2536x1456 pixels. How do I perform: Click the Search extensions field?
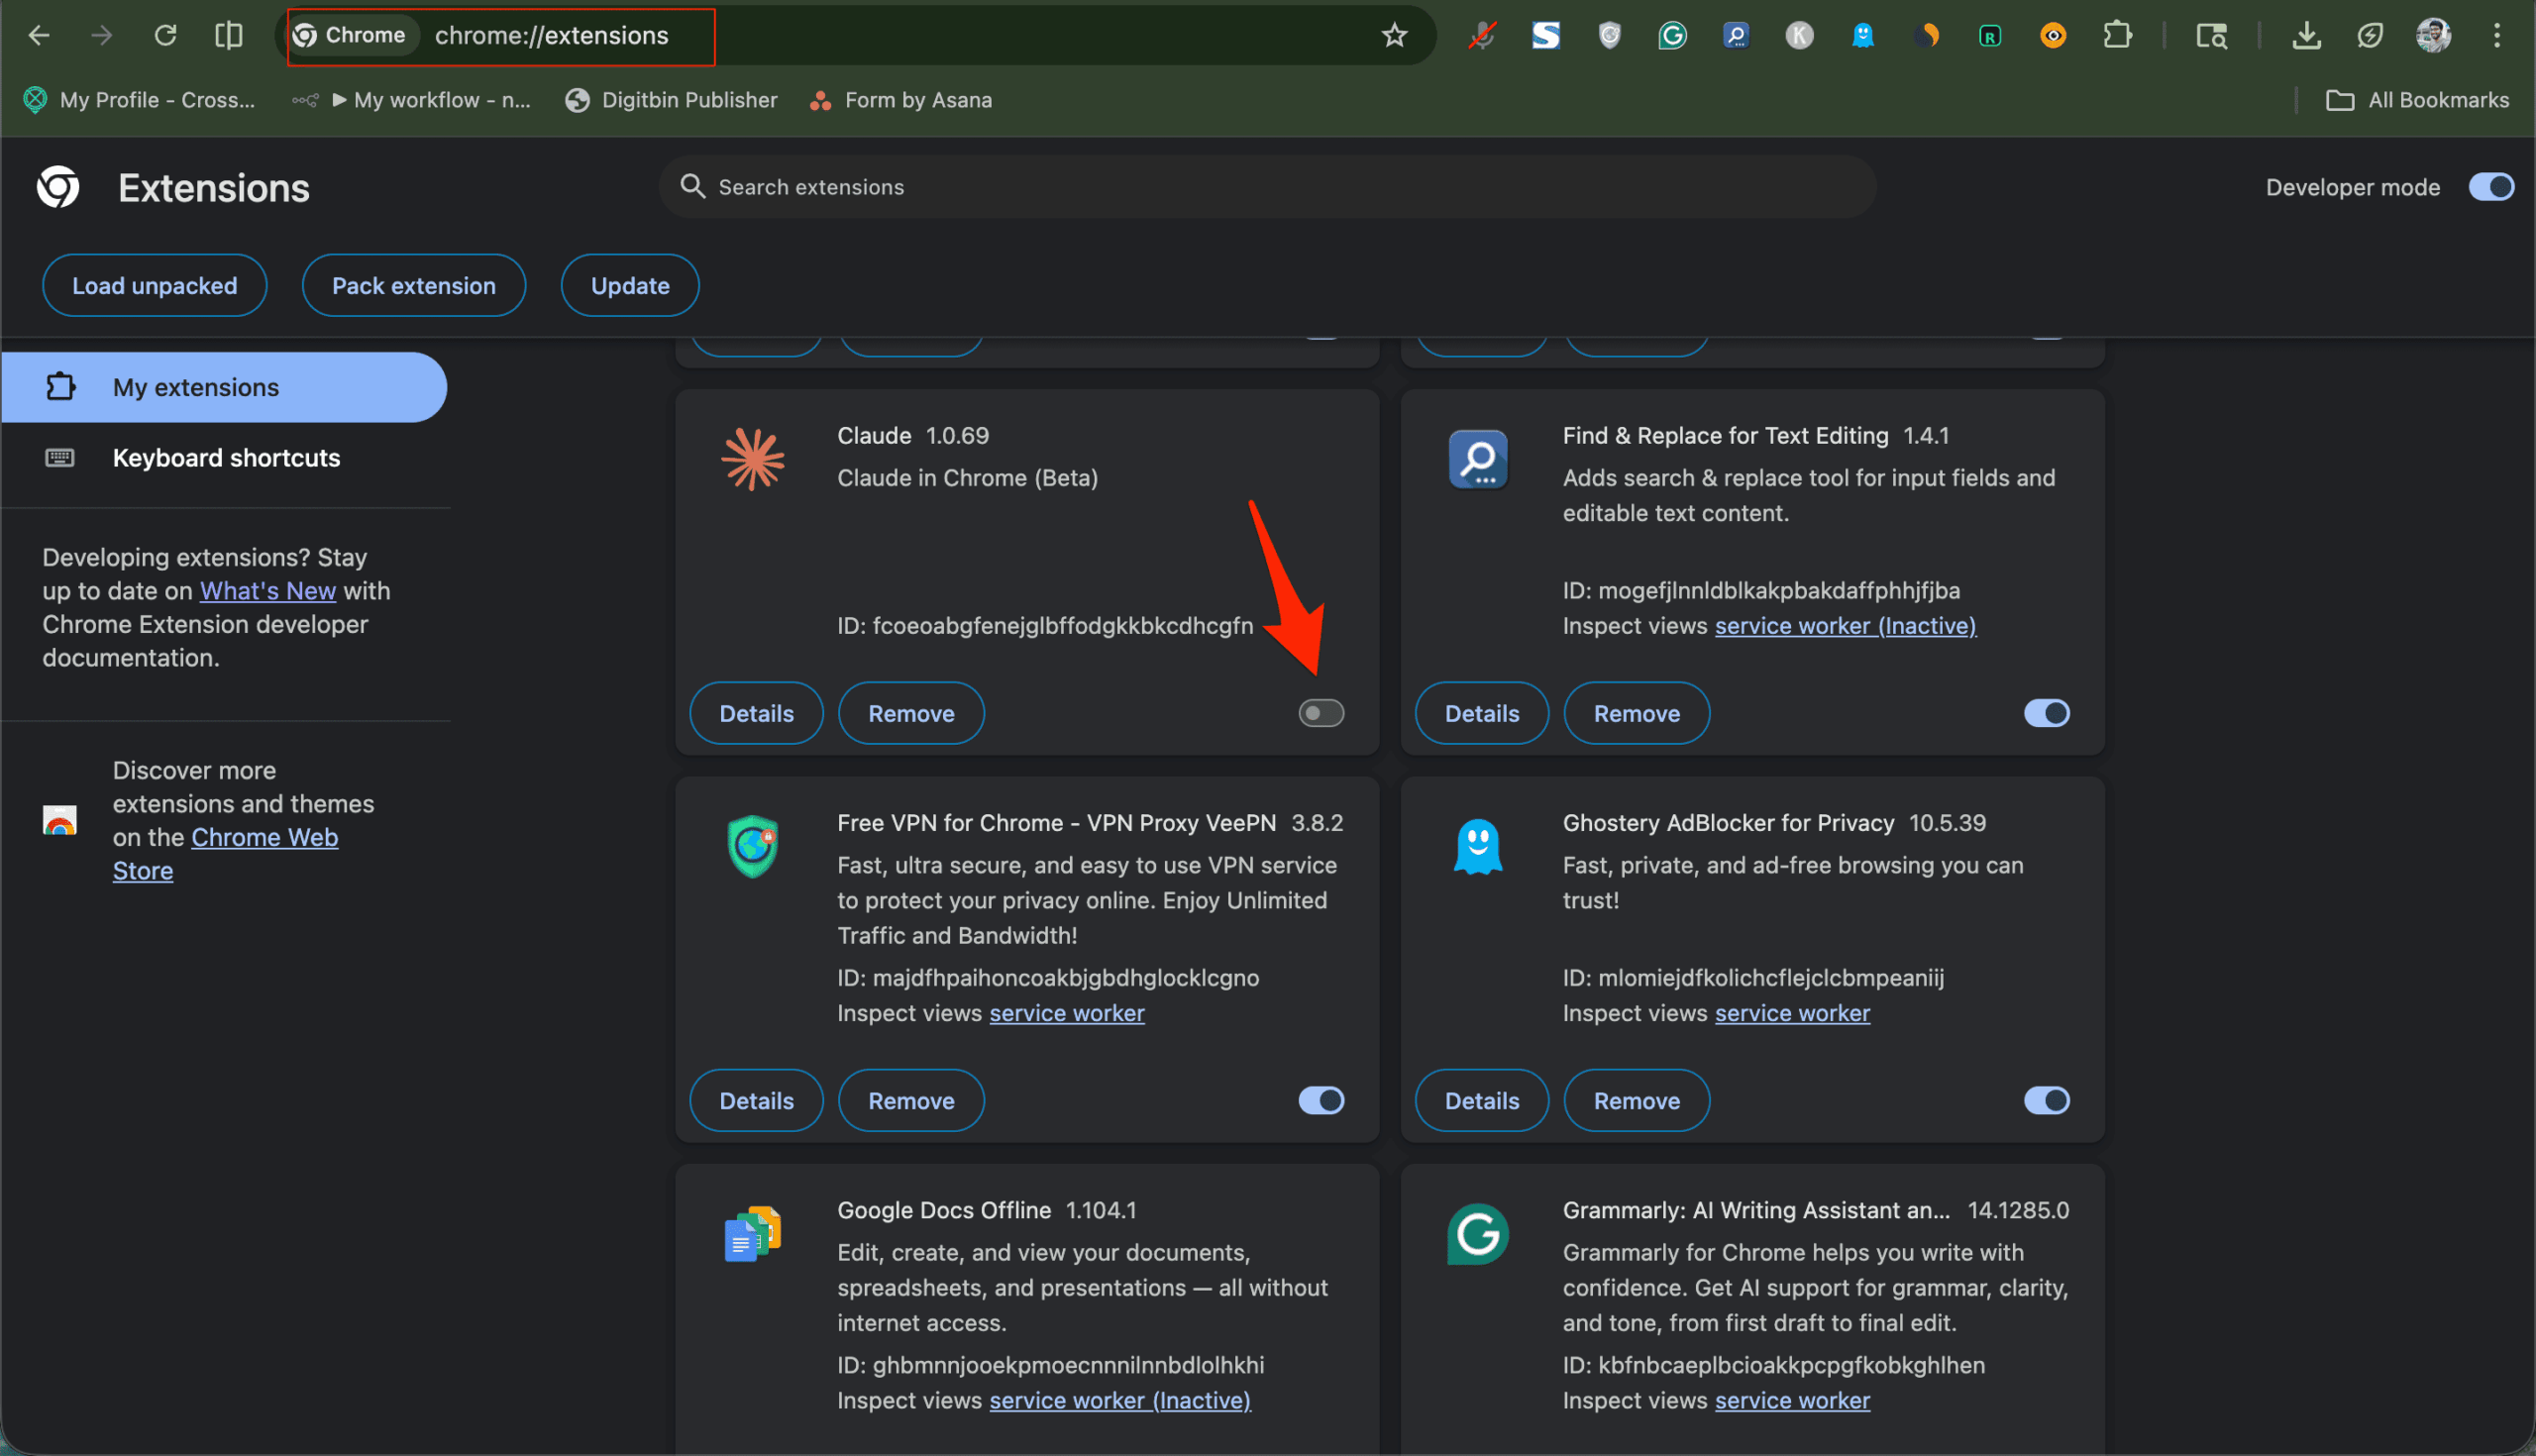pyautogui.click(x=1266, y=187)
